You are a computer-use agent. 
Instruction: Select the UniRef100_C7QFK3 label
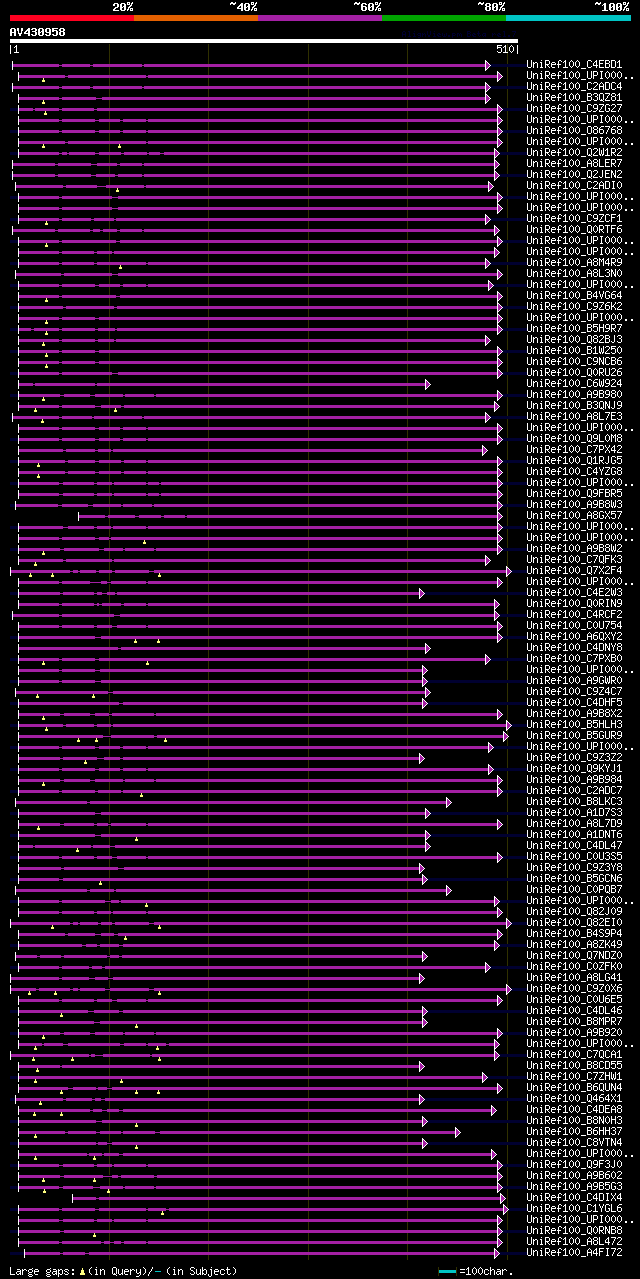click(574, 560)
